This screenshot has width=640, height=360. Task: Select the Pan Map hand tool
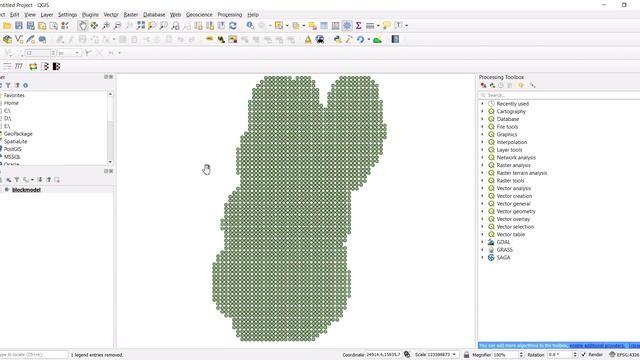pos(82,26)
